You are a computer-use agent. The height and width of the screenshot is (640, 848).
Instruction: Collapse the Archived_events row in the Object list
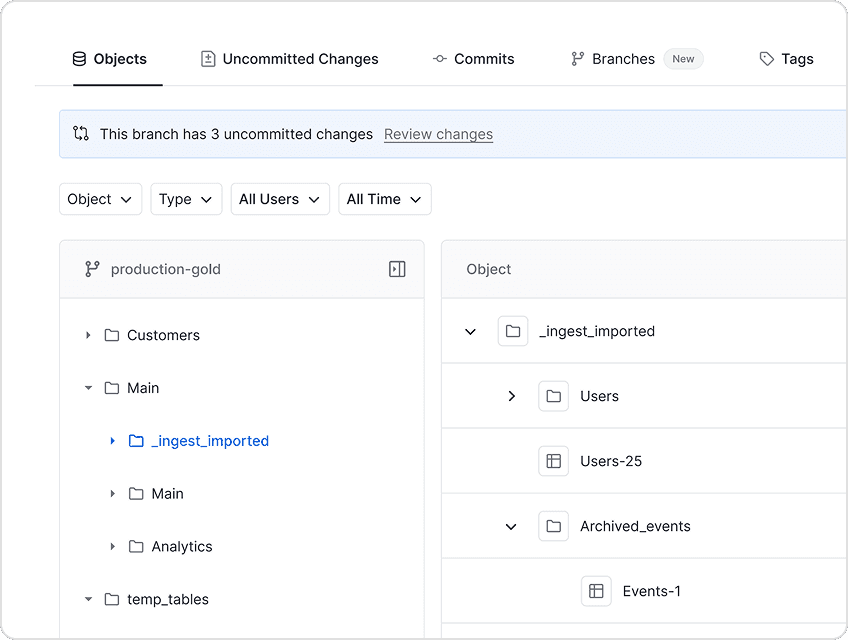click(x=511, y=526)
